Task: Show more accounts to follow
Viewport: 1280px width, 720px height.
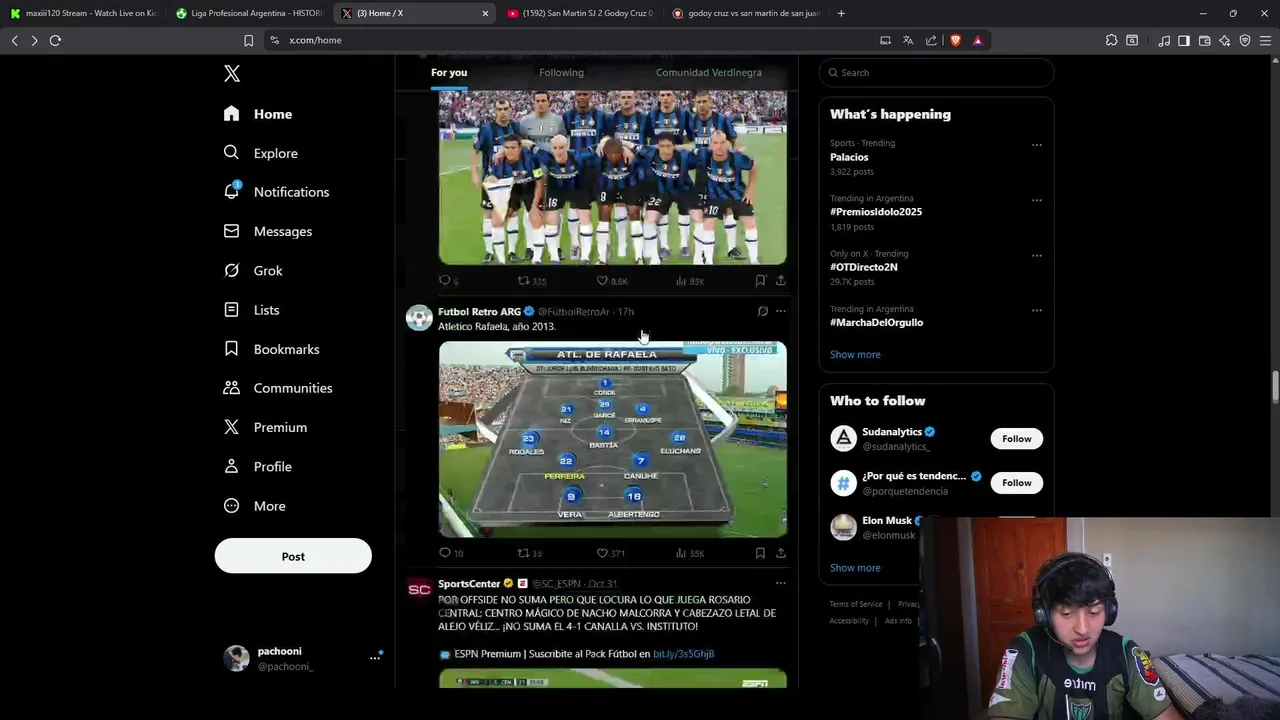Action: (x=855, y=568)
